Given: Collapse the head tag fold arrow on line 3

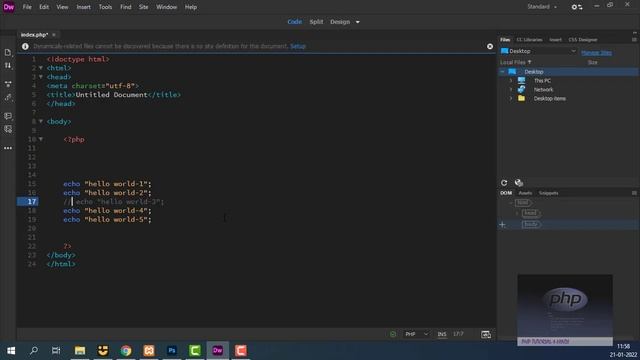Looking at the screenshot, I should (41, 77).
